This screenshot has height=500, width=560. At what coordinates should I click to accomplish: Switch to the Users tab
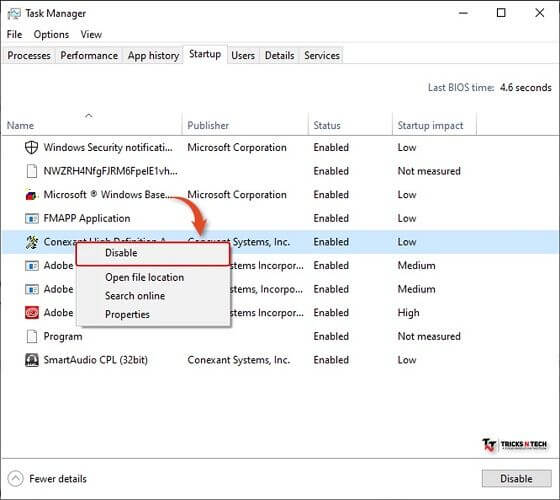click(x=243, y=56)
